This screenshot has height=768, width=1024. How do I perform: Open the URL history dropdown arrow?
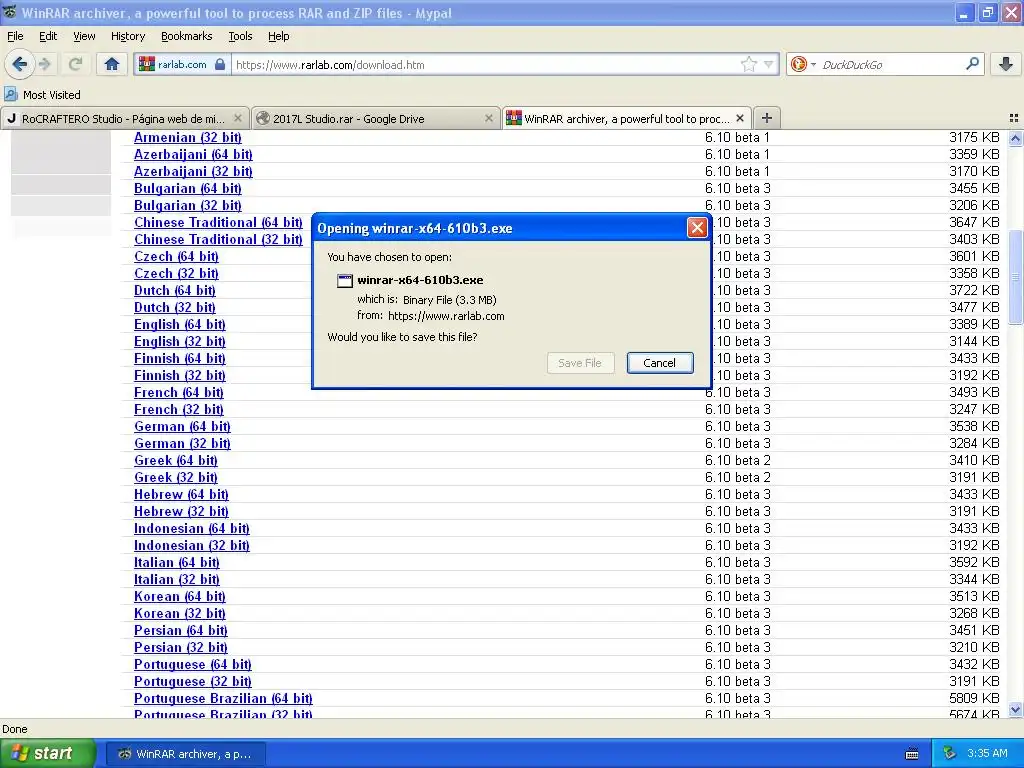pos(769,64)
